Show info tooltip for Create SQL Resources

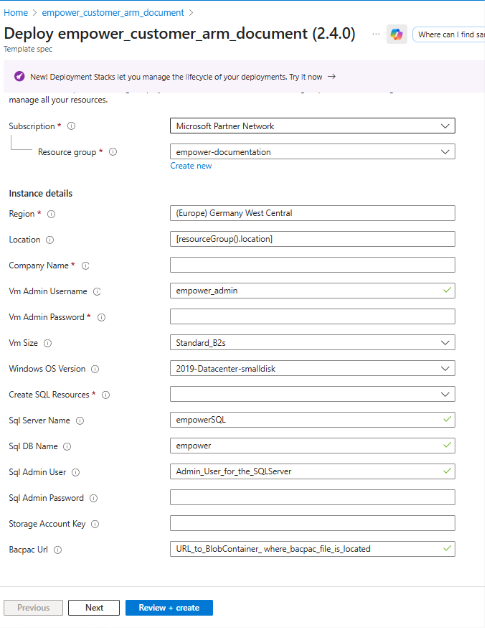coord(106,395)
